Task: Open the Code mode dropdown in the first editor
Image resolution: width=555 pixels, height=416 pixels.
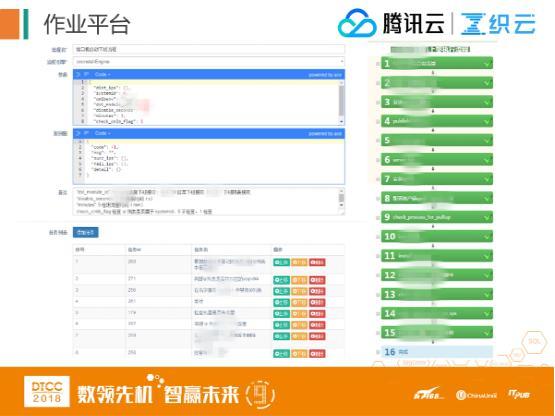Action: click(x=102, y=74)
